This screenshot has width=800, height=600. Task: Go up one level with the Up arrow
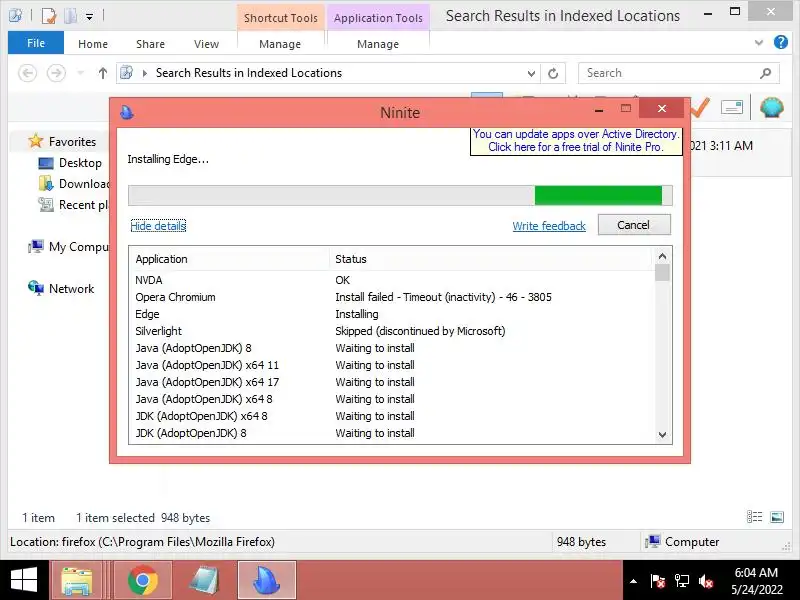tap(103, 73)
